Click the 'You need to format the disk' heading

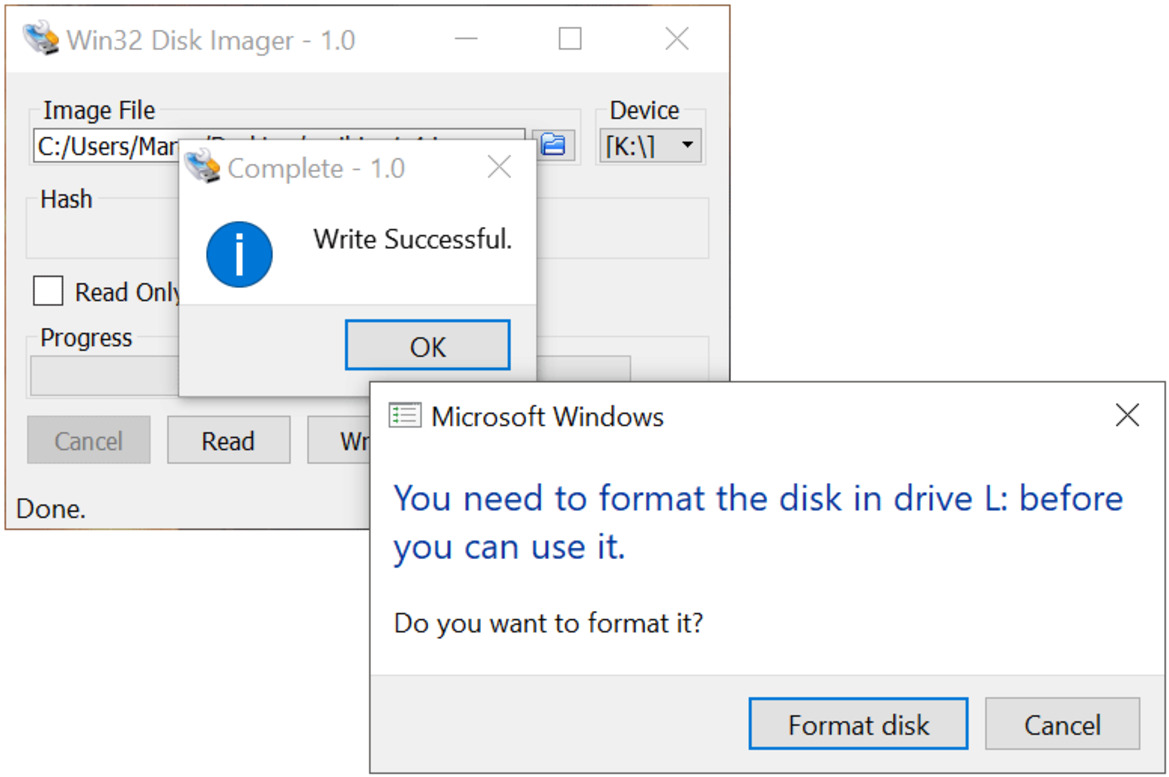tap(758, 522)
